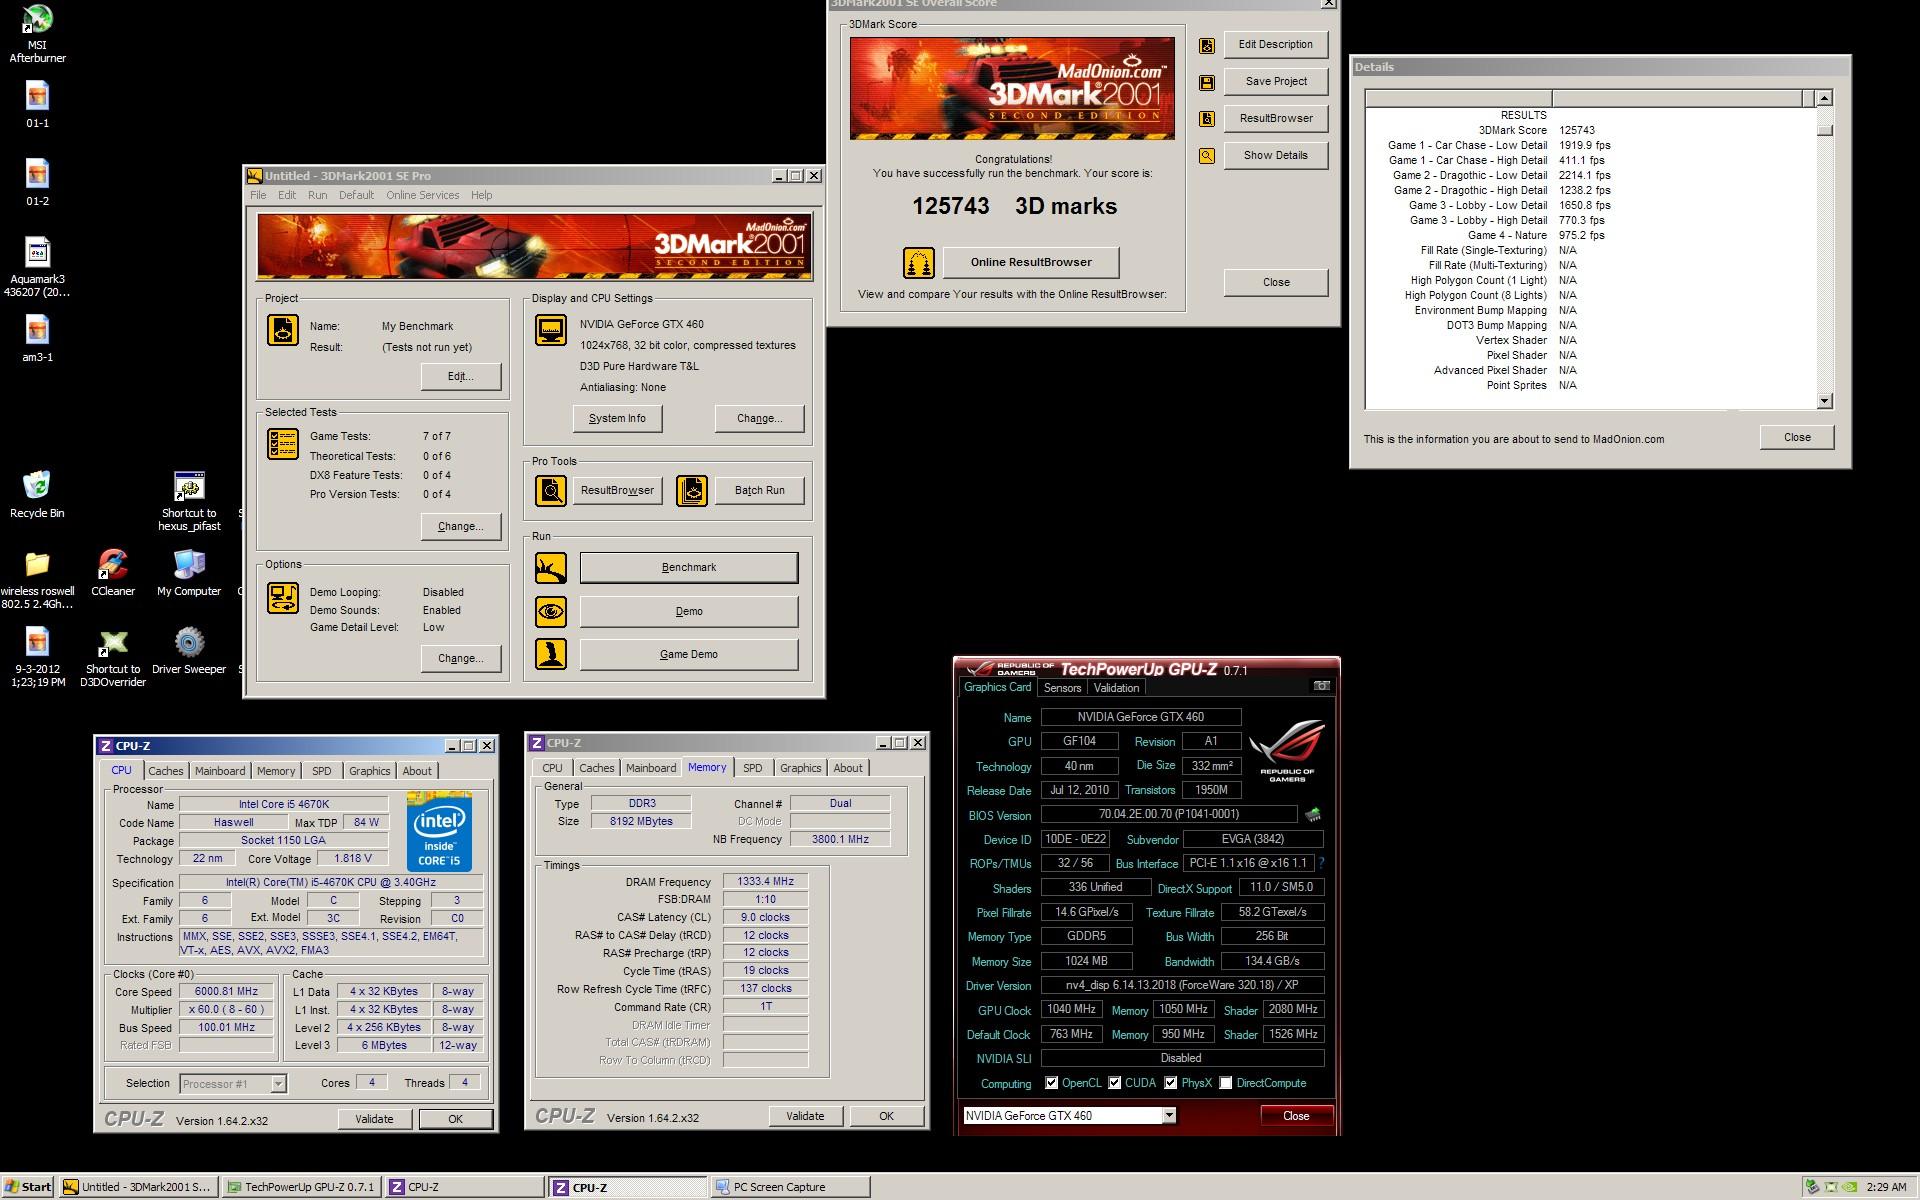Take GPU-Z screenshot with camera icon
1920x1200 pixels.
(1321, 686)
